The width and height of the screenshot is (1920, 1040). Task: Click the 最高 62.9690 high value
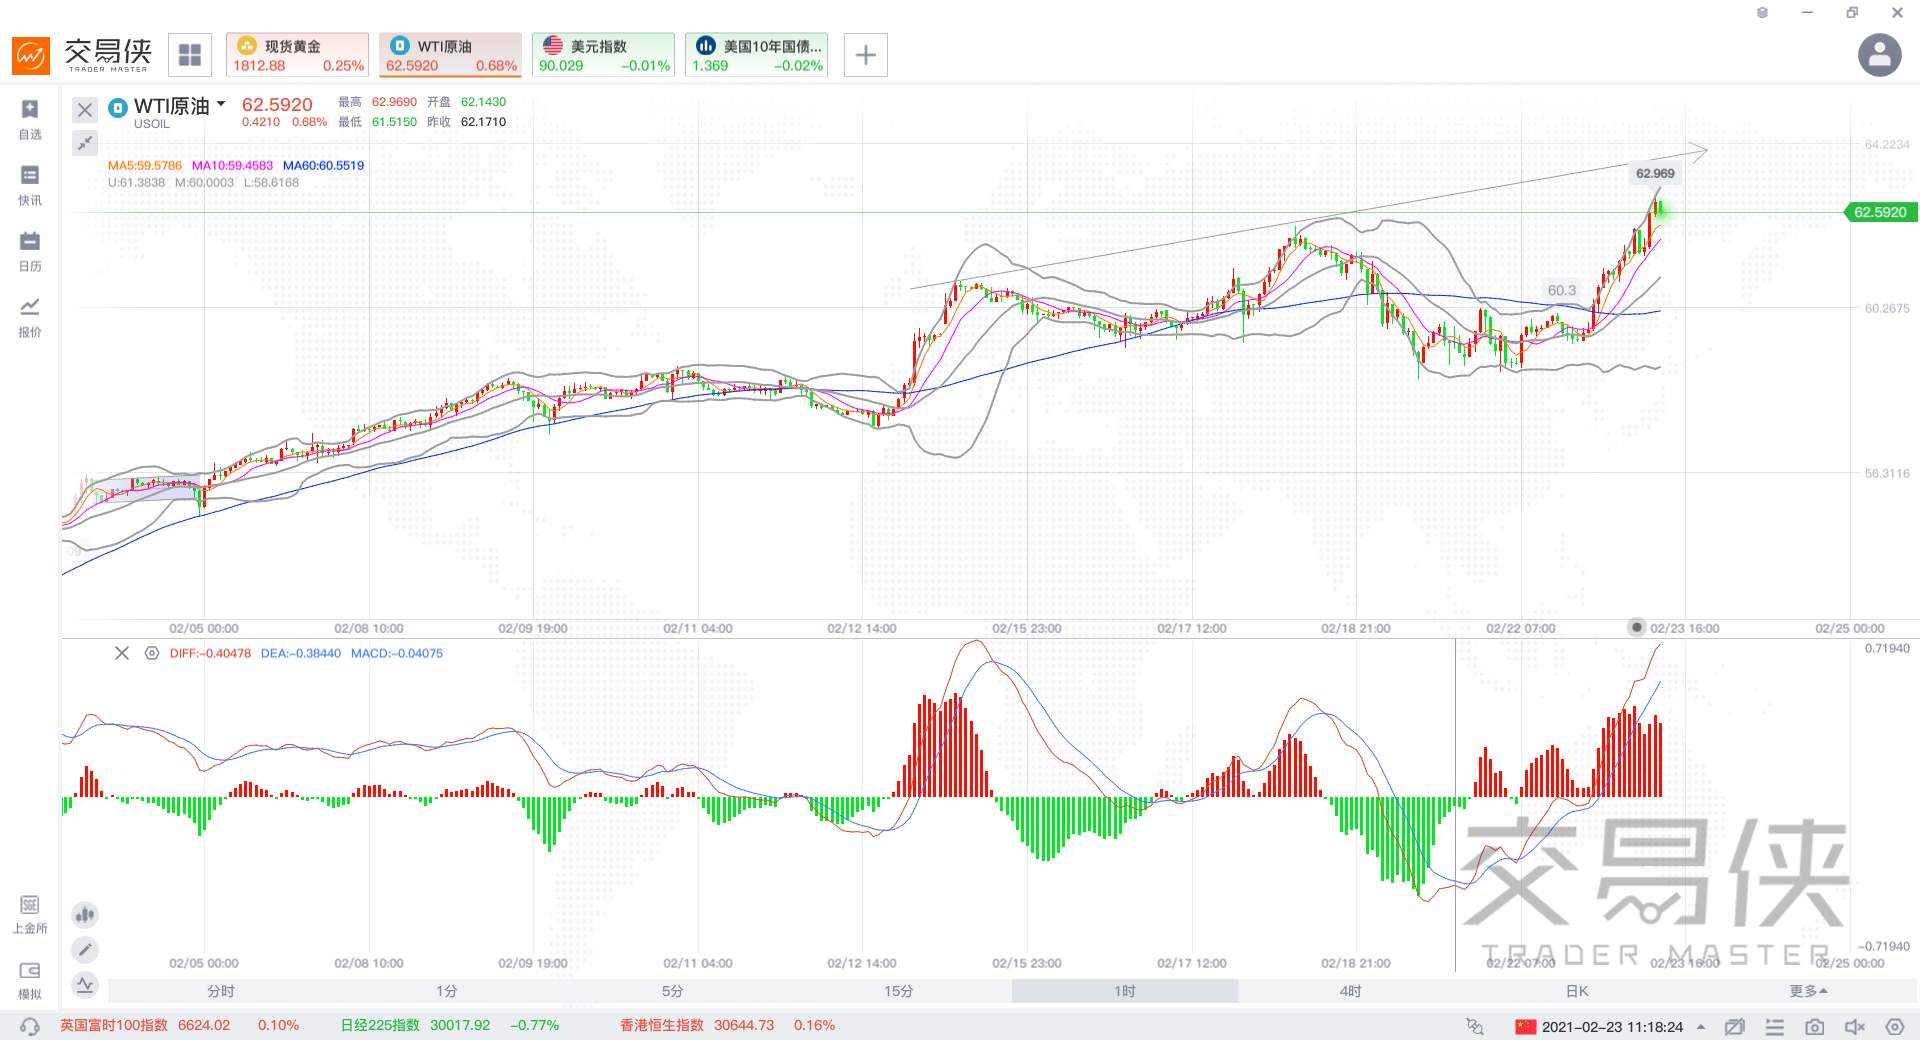pyautogui.click(x=377, y=102)
